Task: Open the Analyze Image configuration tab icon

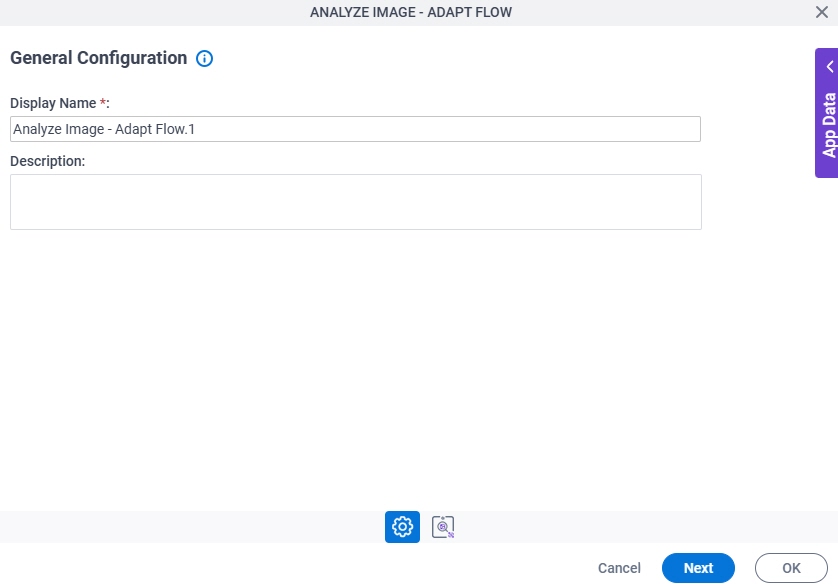Action: tap(443, 527)
